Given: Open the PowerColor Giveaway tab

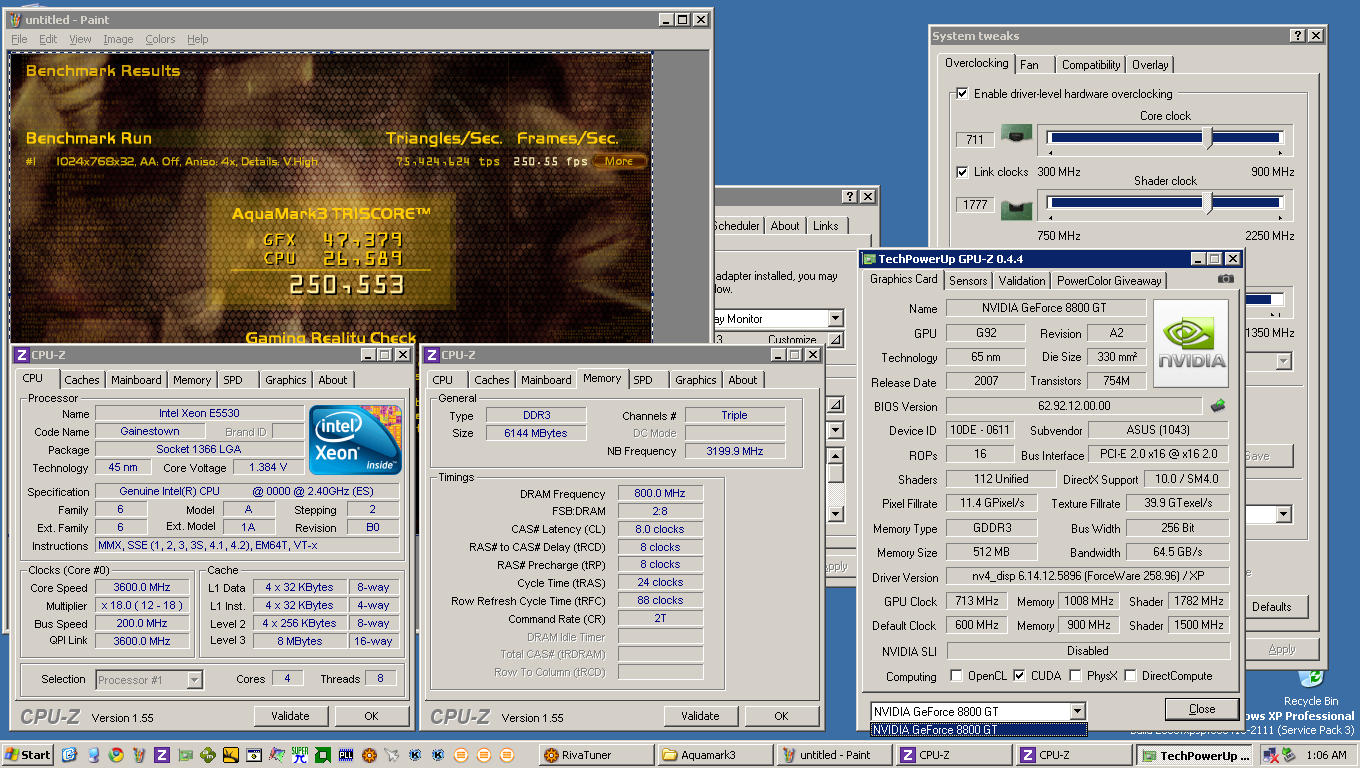Looking at the screenshot, I should [1109, 281].
